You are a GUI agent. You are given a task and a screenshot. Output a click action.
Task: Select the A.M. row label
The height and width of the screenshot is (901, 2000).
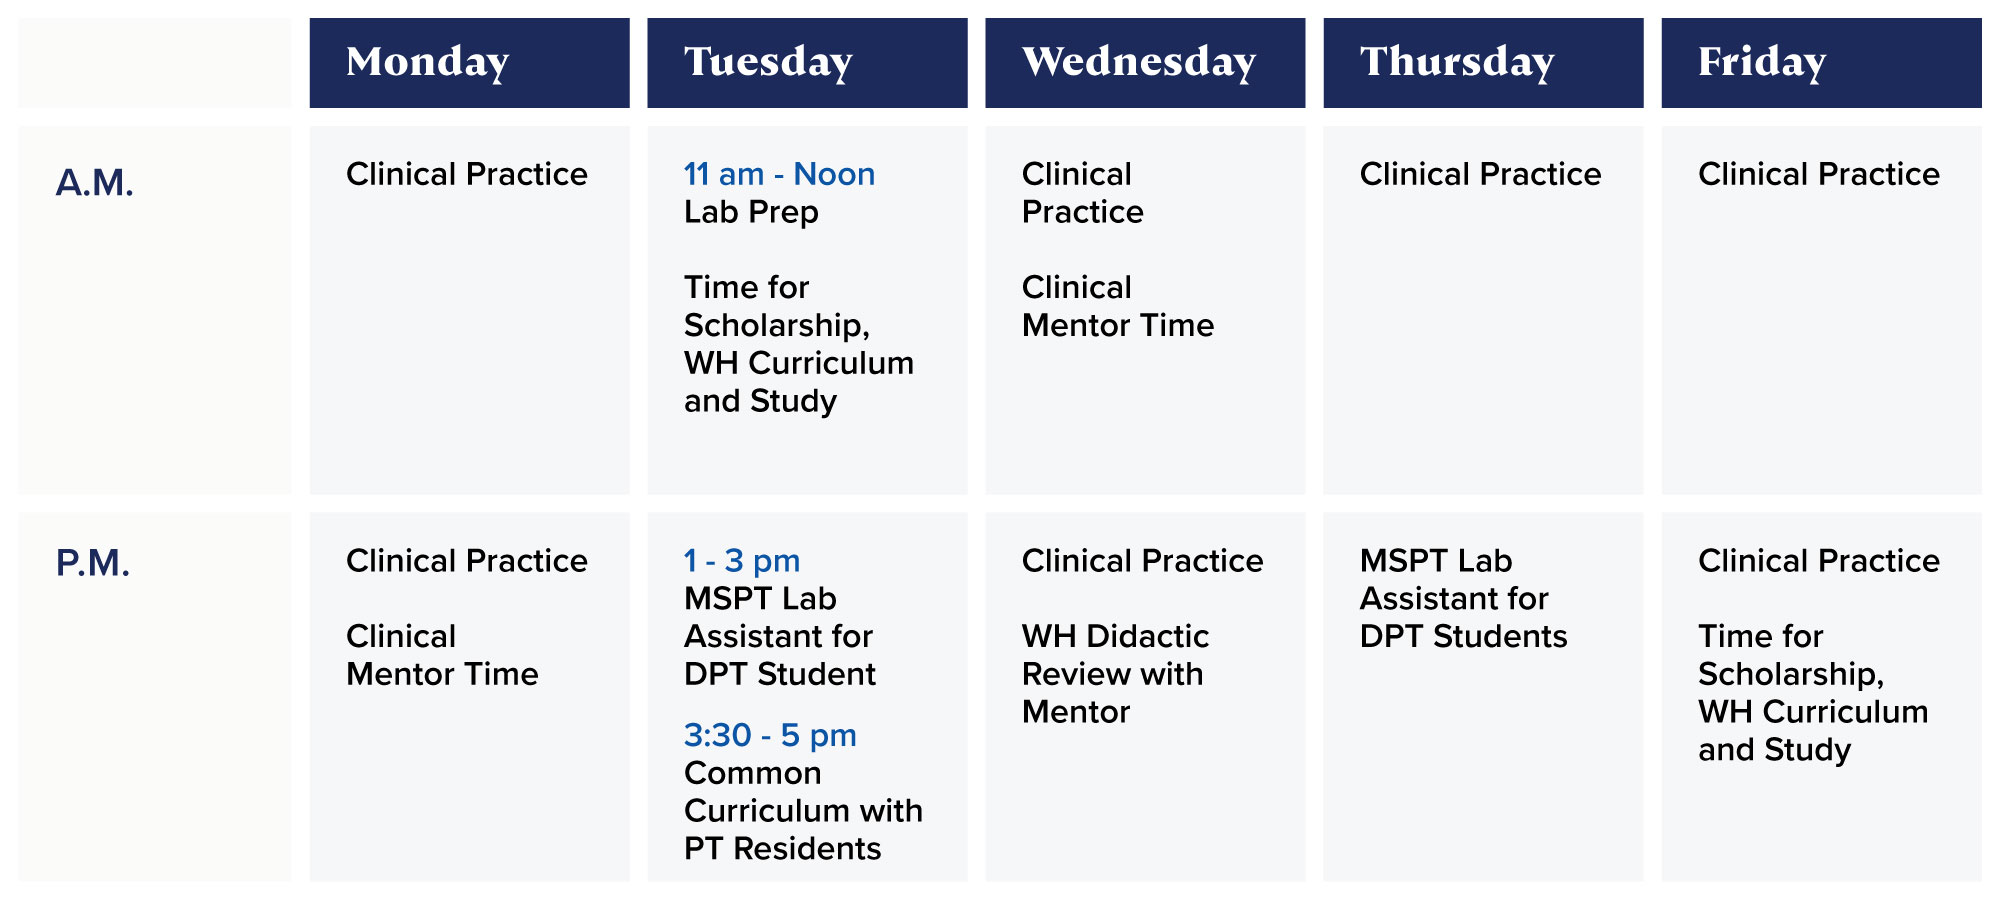95,183
